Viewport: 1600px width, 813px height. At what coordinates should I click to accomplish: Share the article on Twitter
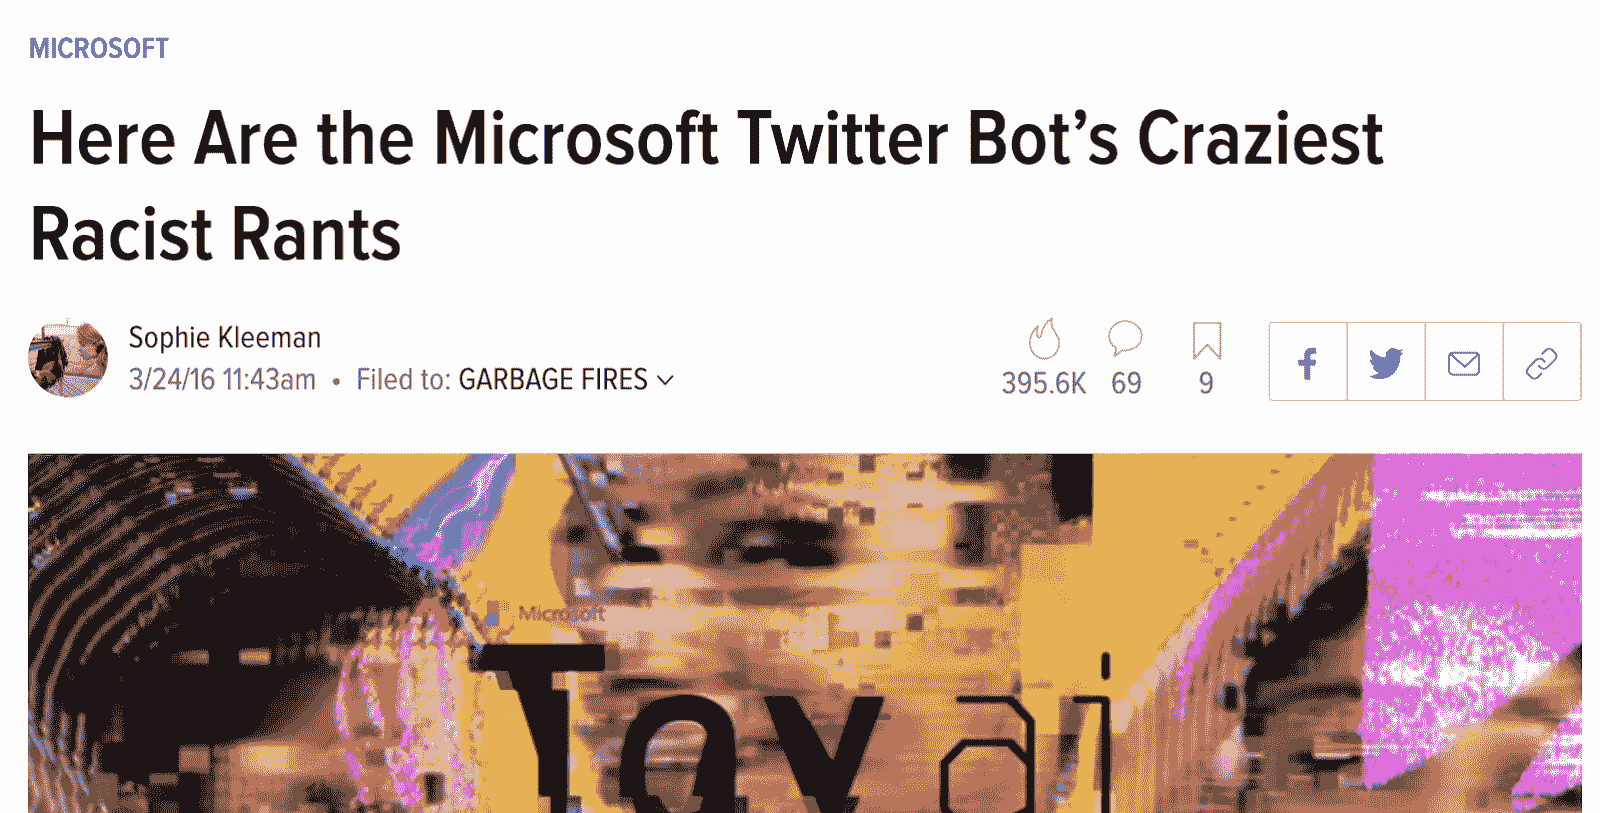coord(1386,362)
